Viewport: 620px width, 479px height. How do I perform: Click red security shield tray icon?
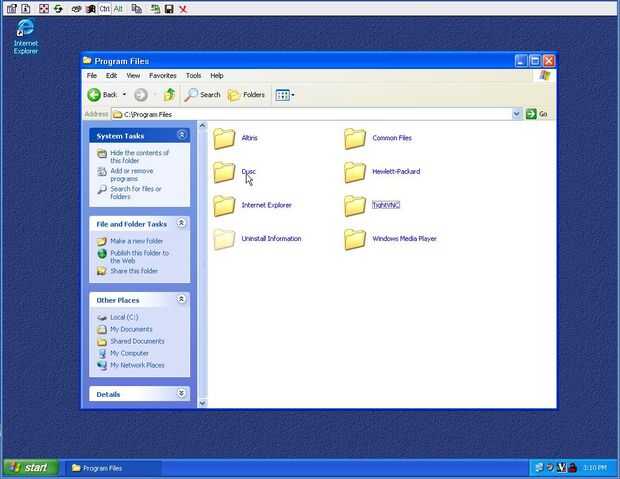pyautogui.click(x=572, y=468)
